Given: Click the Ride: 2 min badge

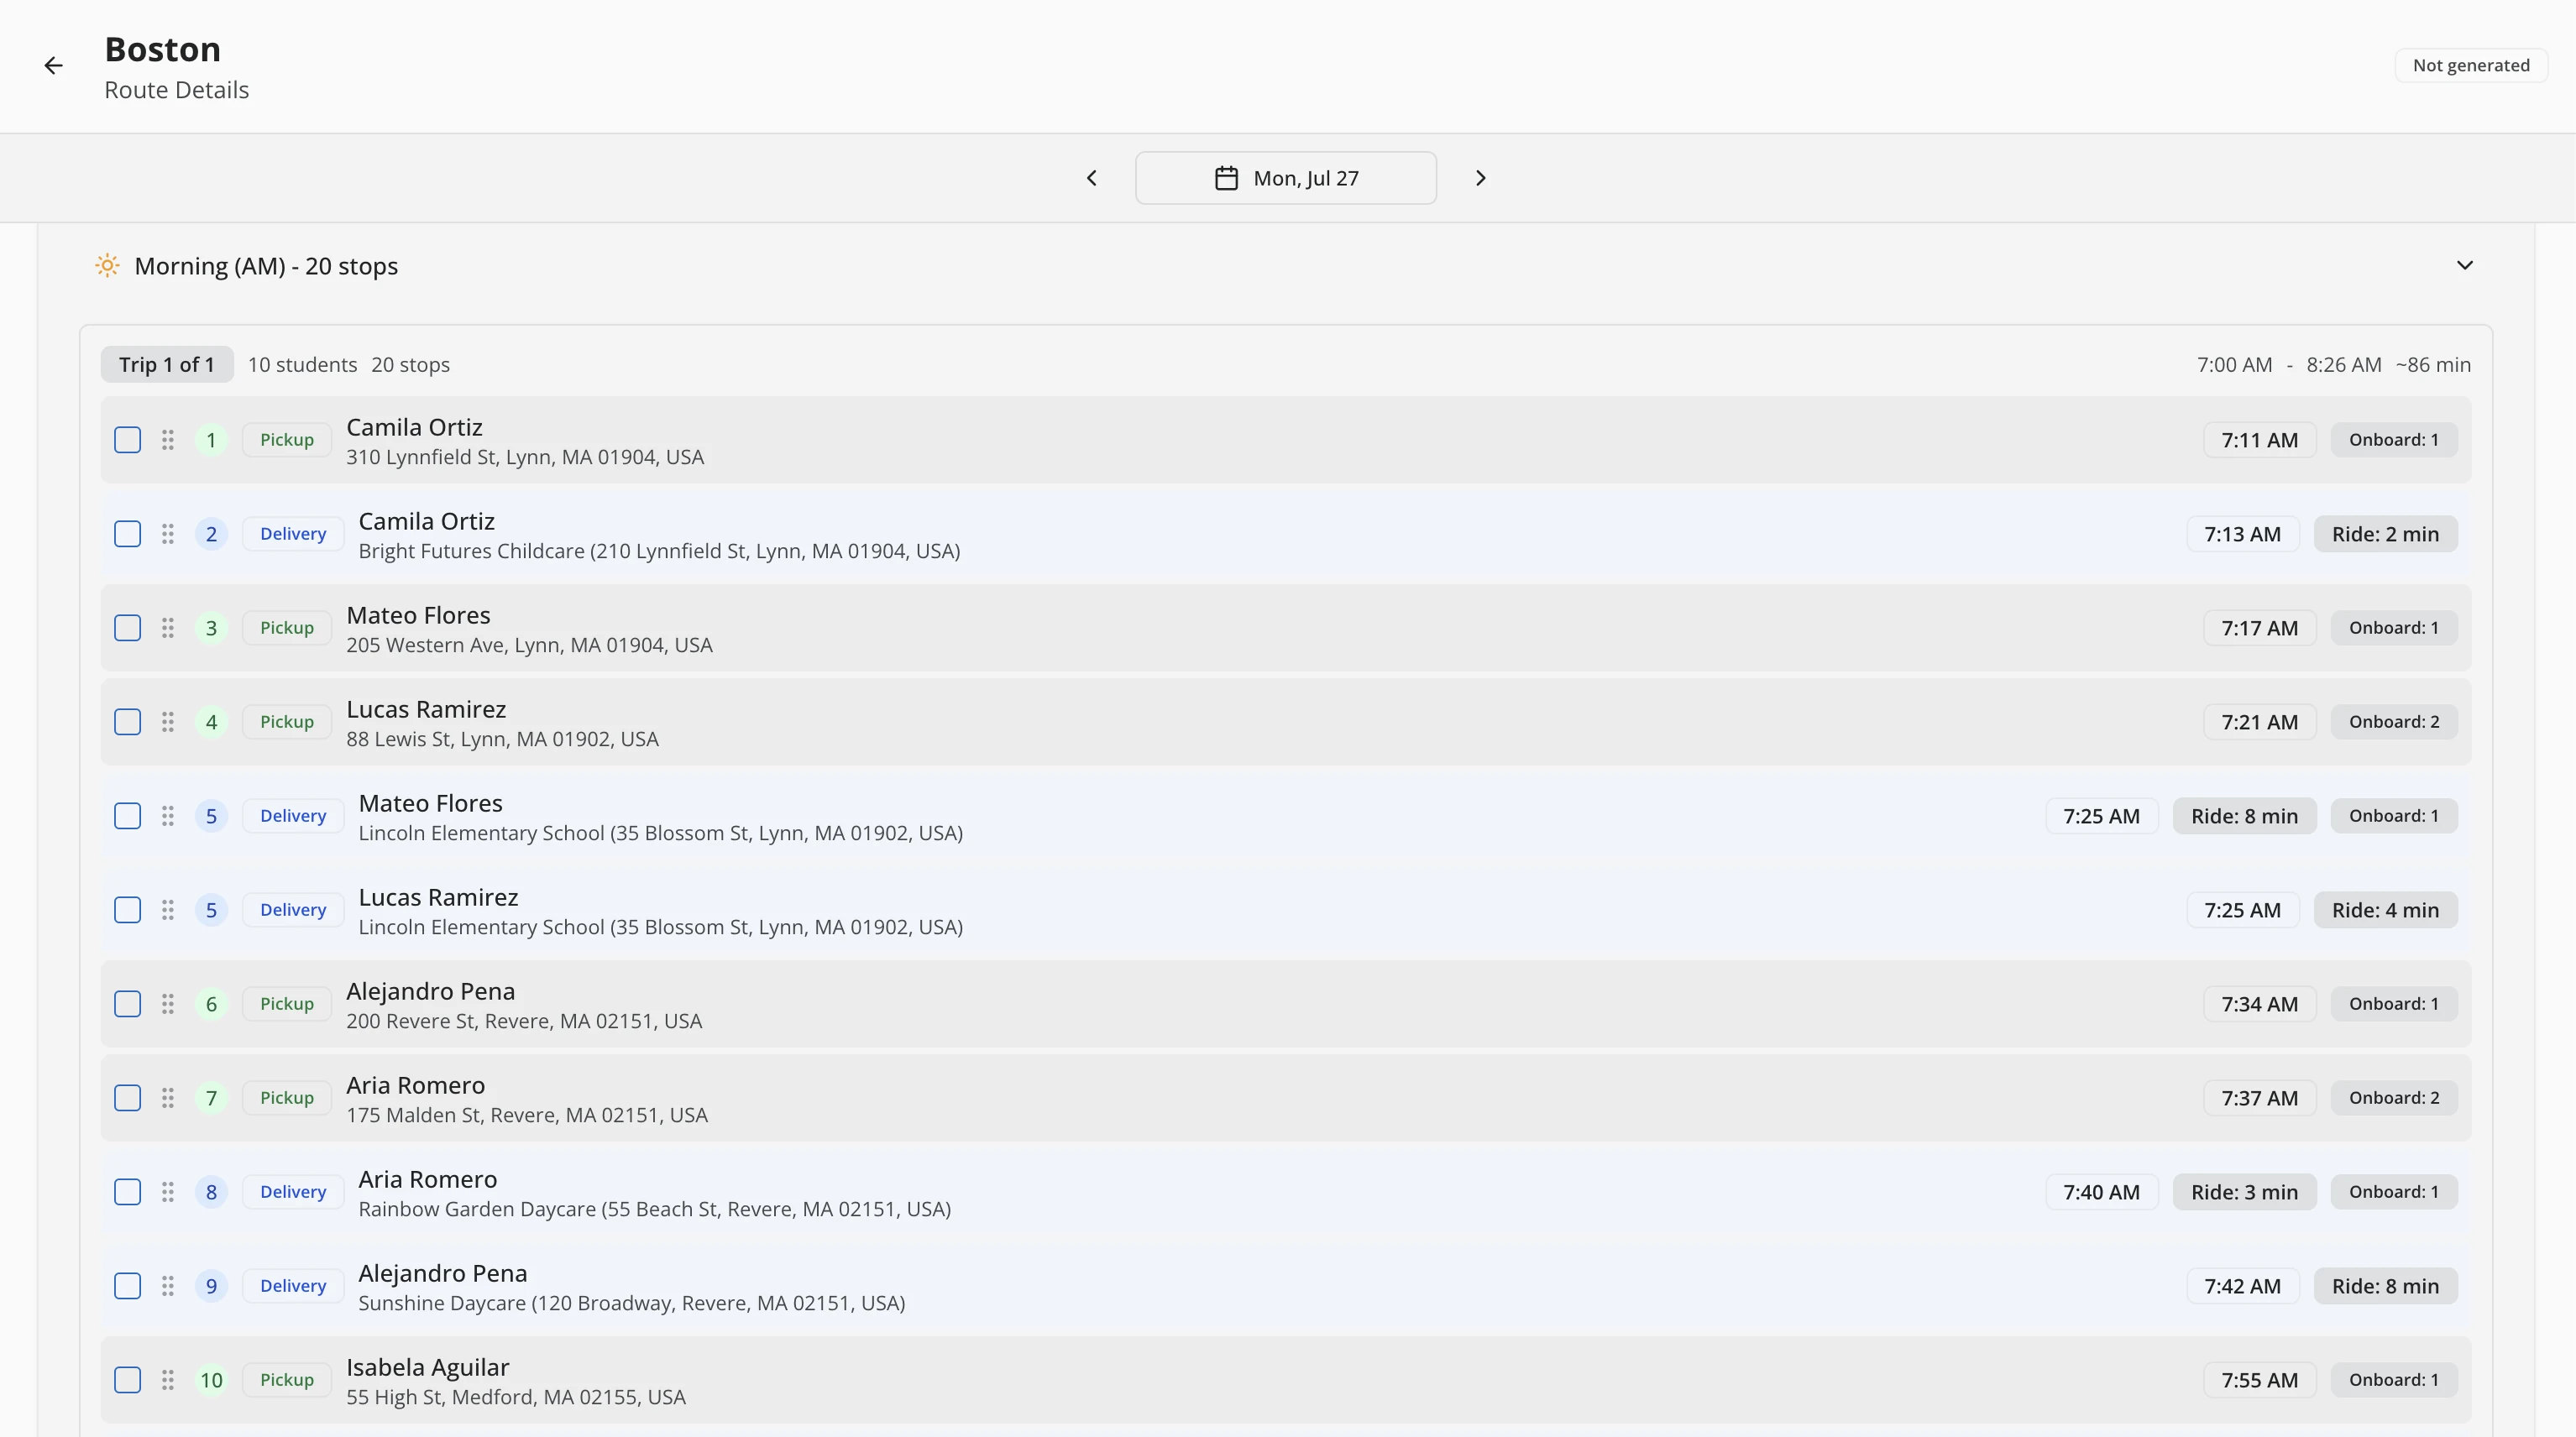Looking at the screenshot, I should click(x=2385, y=534).
